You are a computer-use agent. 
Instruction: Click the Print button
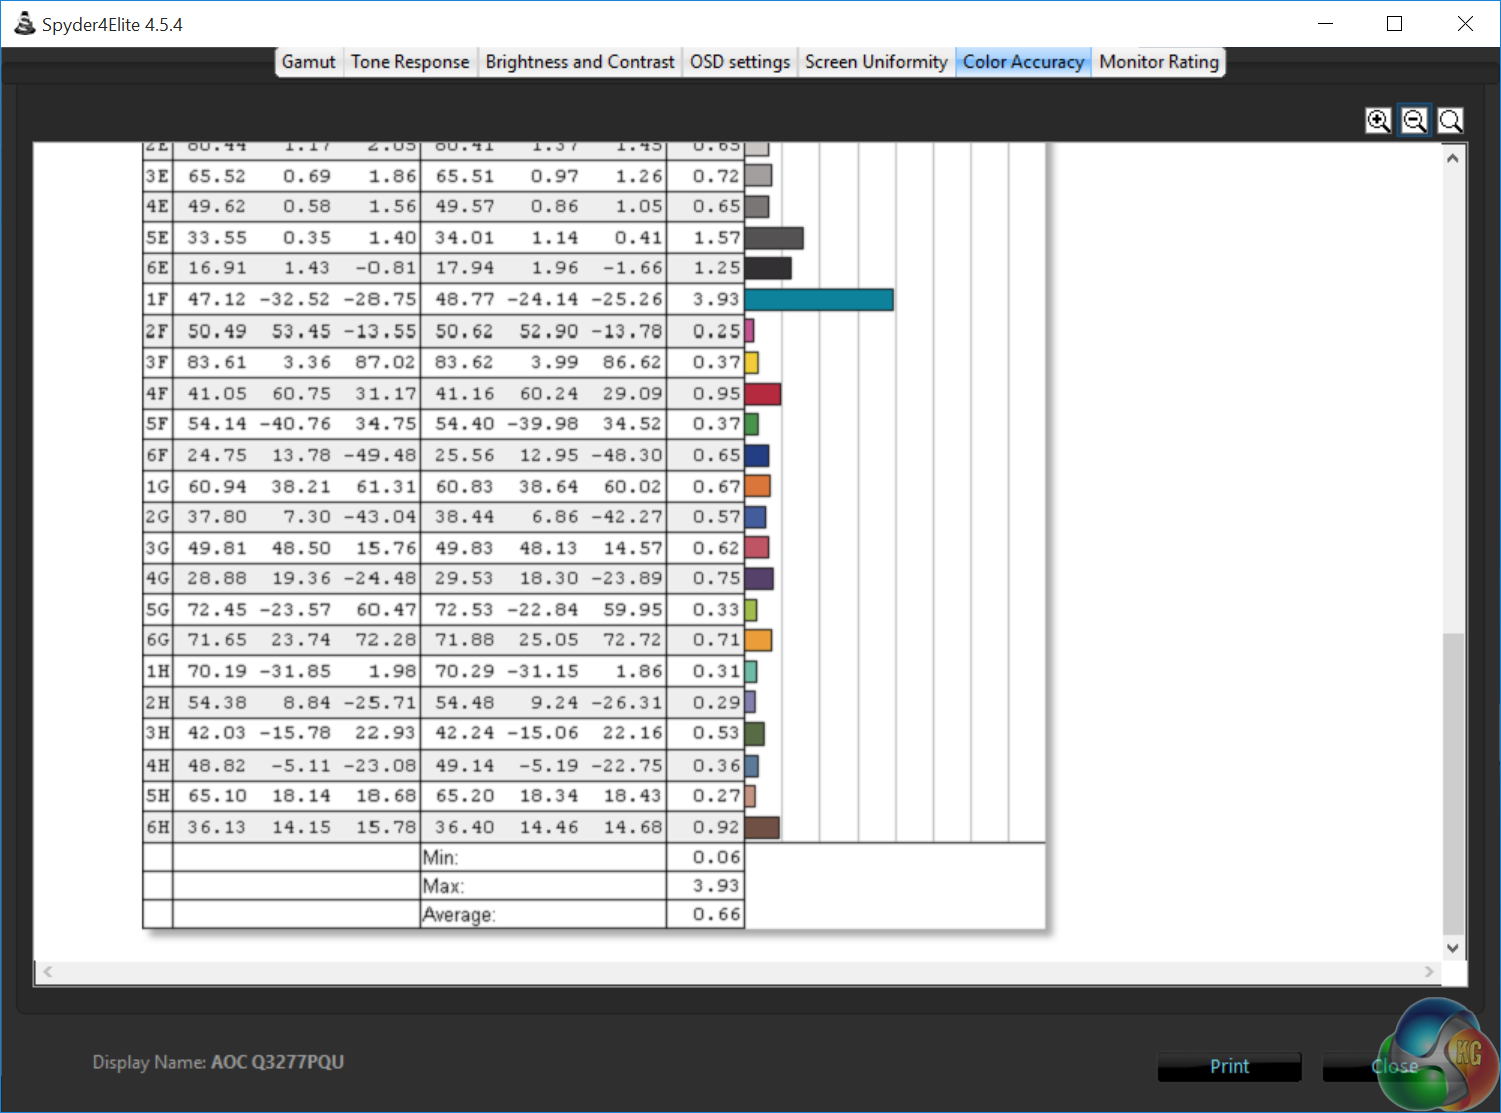tap(1229, 1067)
